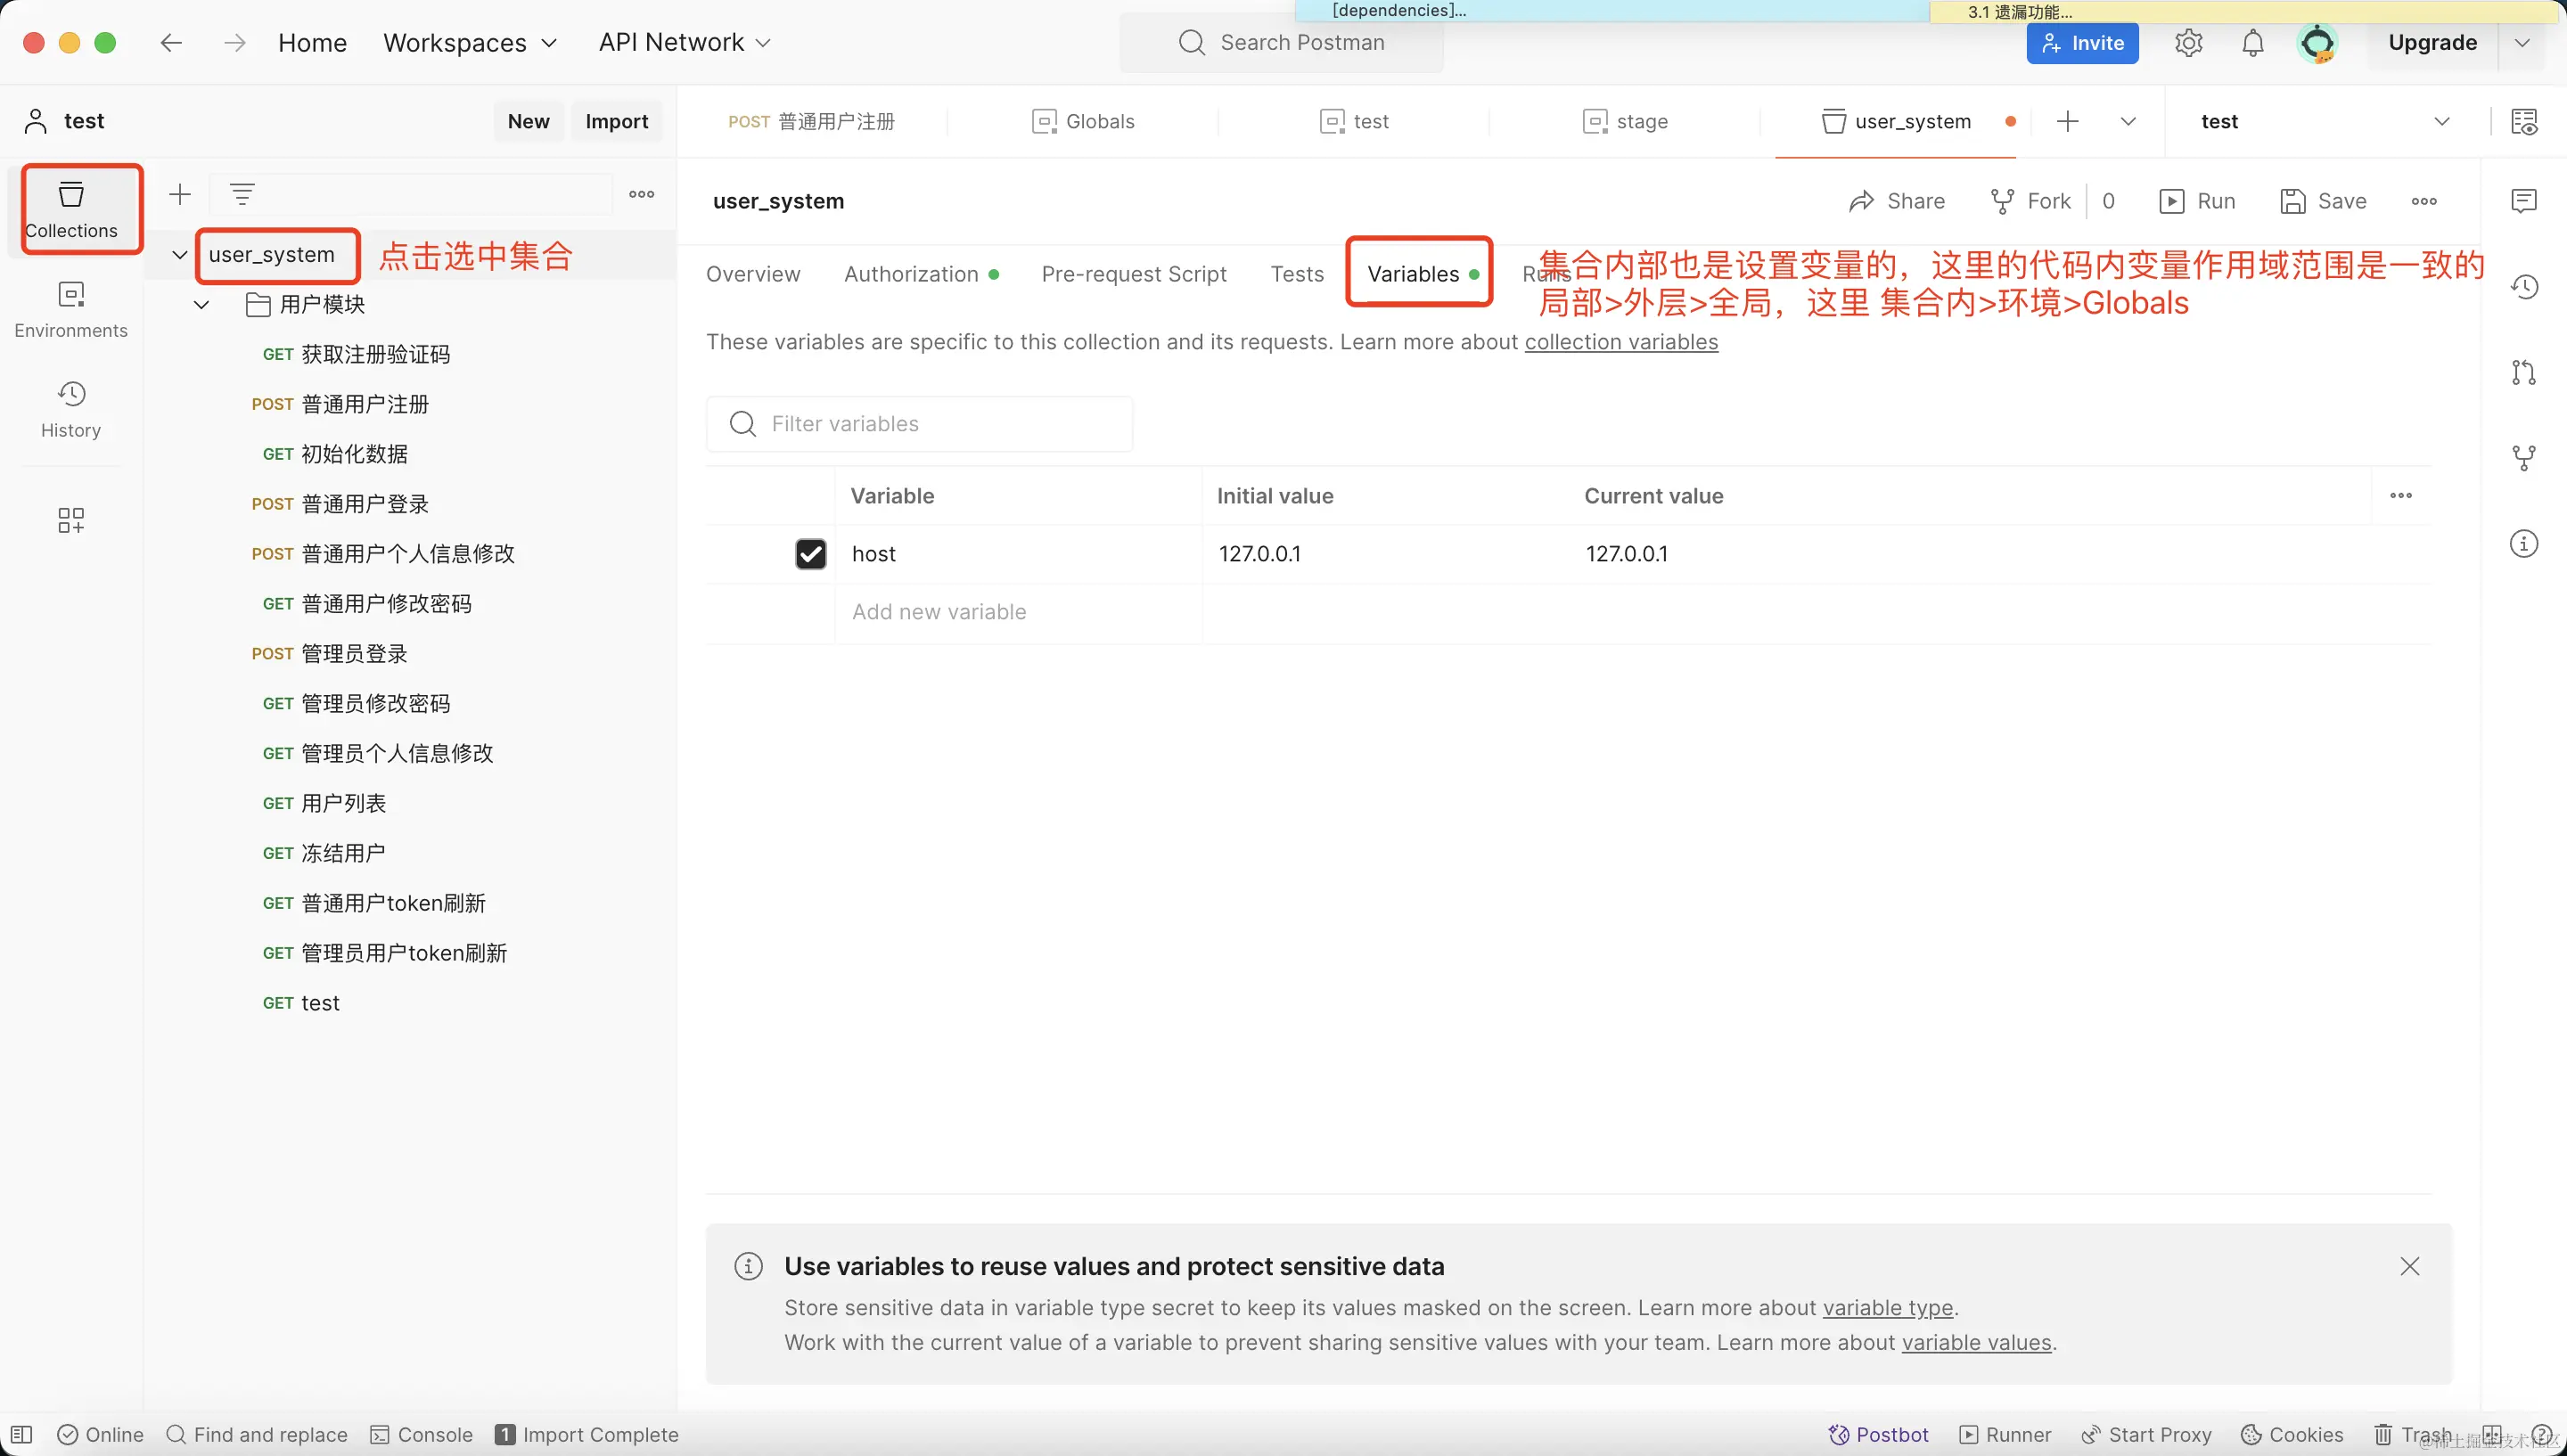
Task: Open the Postbot assistant
Action: click(1878, 1434)
